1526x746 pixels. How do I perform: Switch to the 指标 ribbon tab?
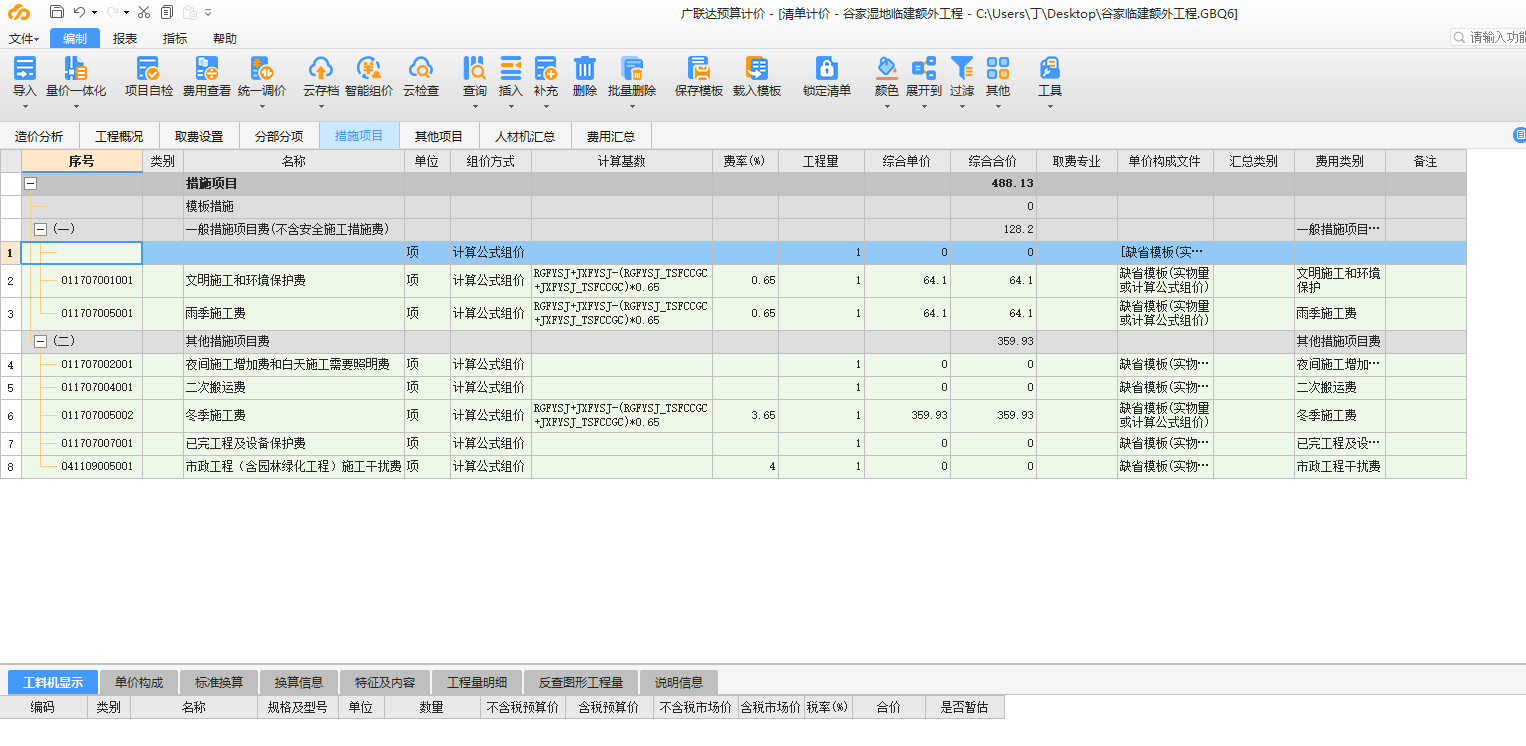(175, 39)
